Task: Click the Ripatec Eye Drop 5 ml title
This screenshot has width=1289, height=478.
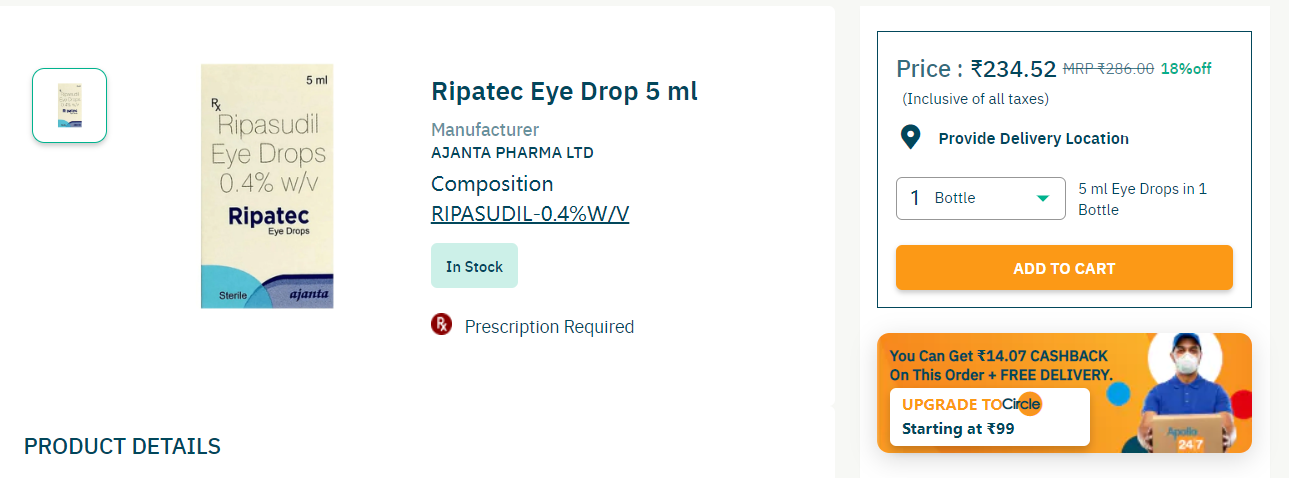Action: coord(564,92)
